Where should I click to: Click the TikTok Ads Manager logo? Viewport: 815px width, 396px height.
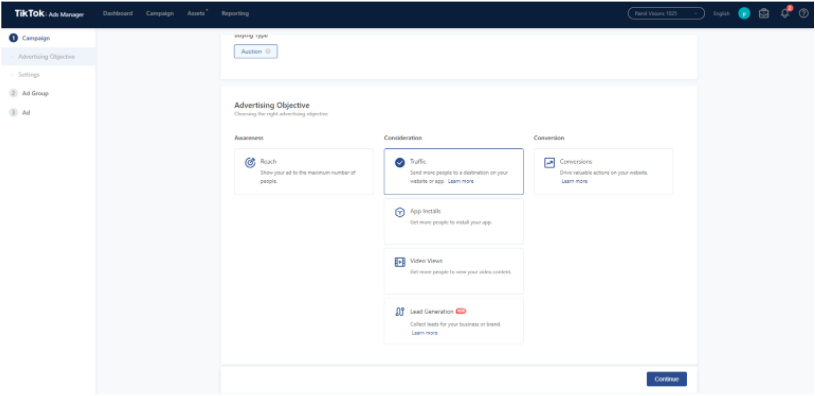49,14
